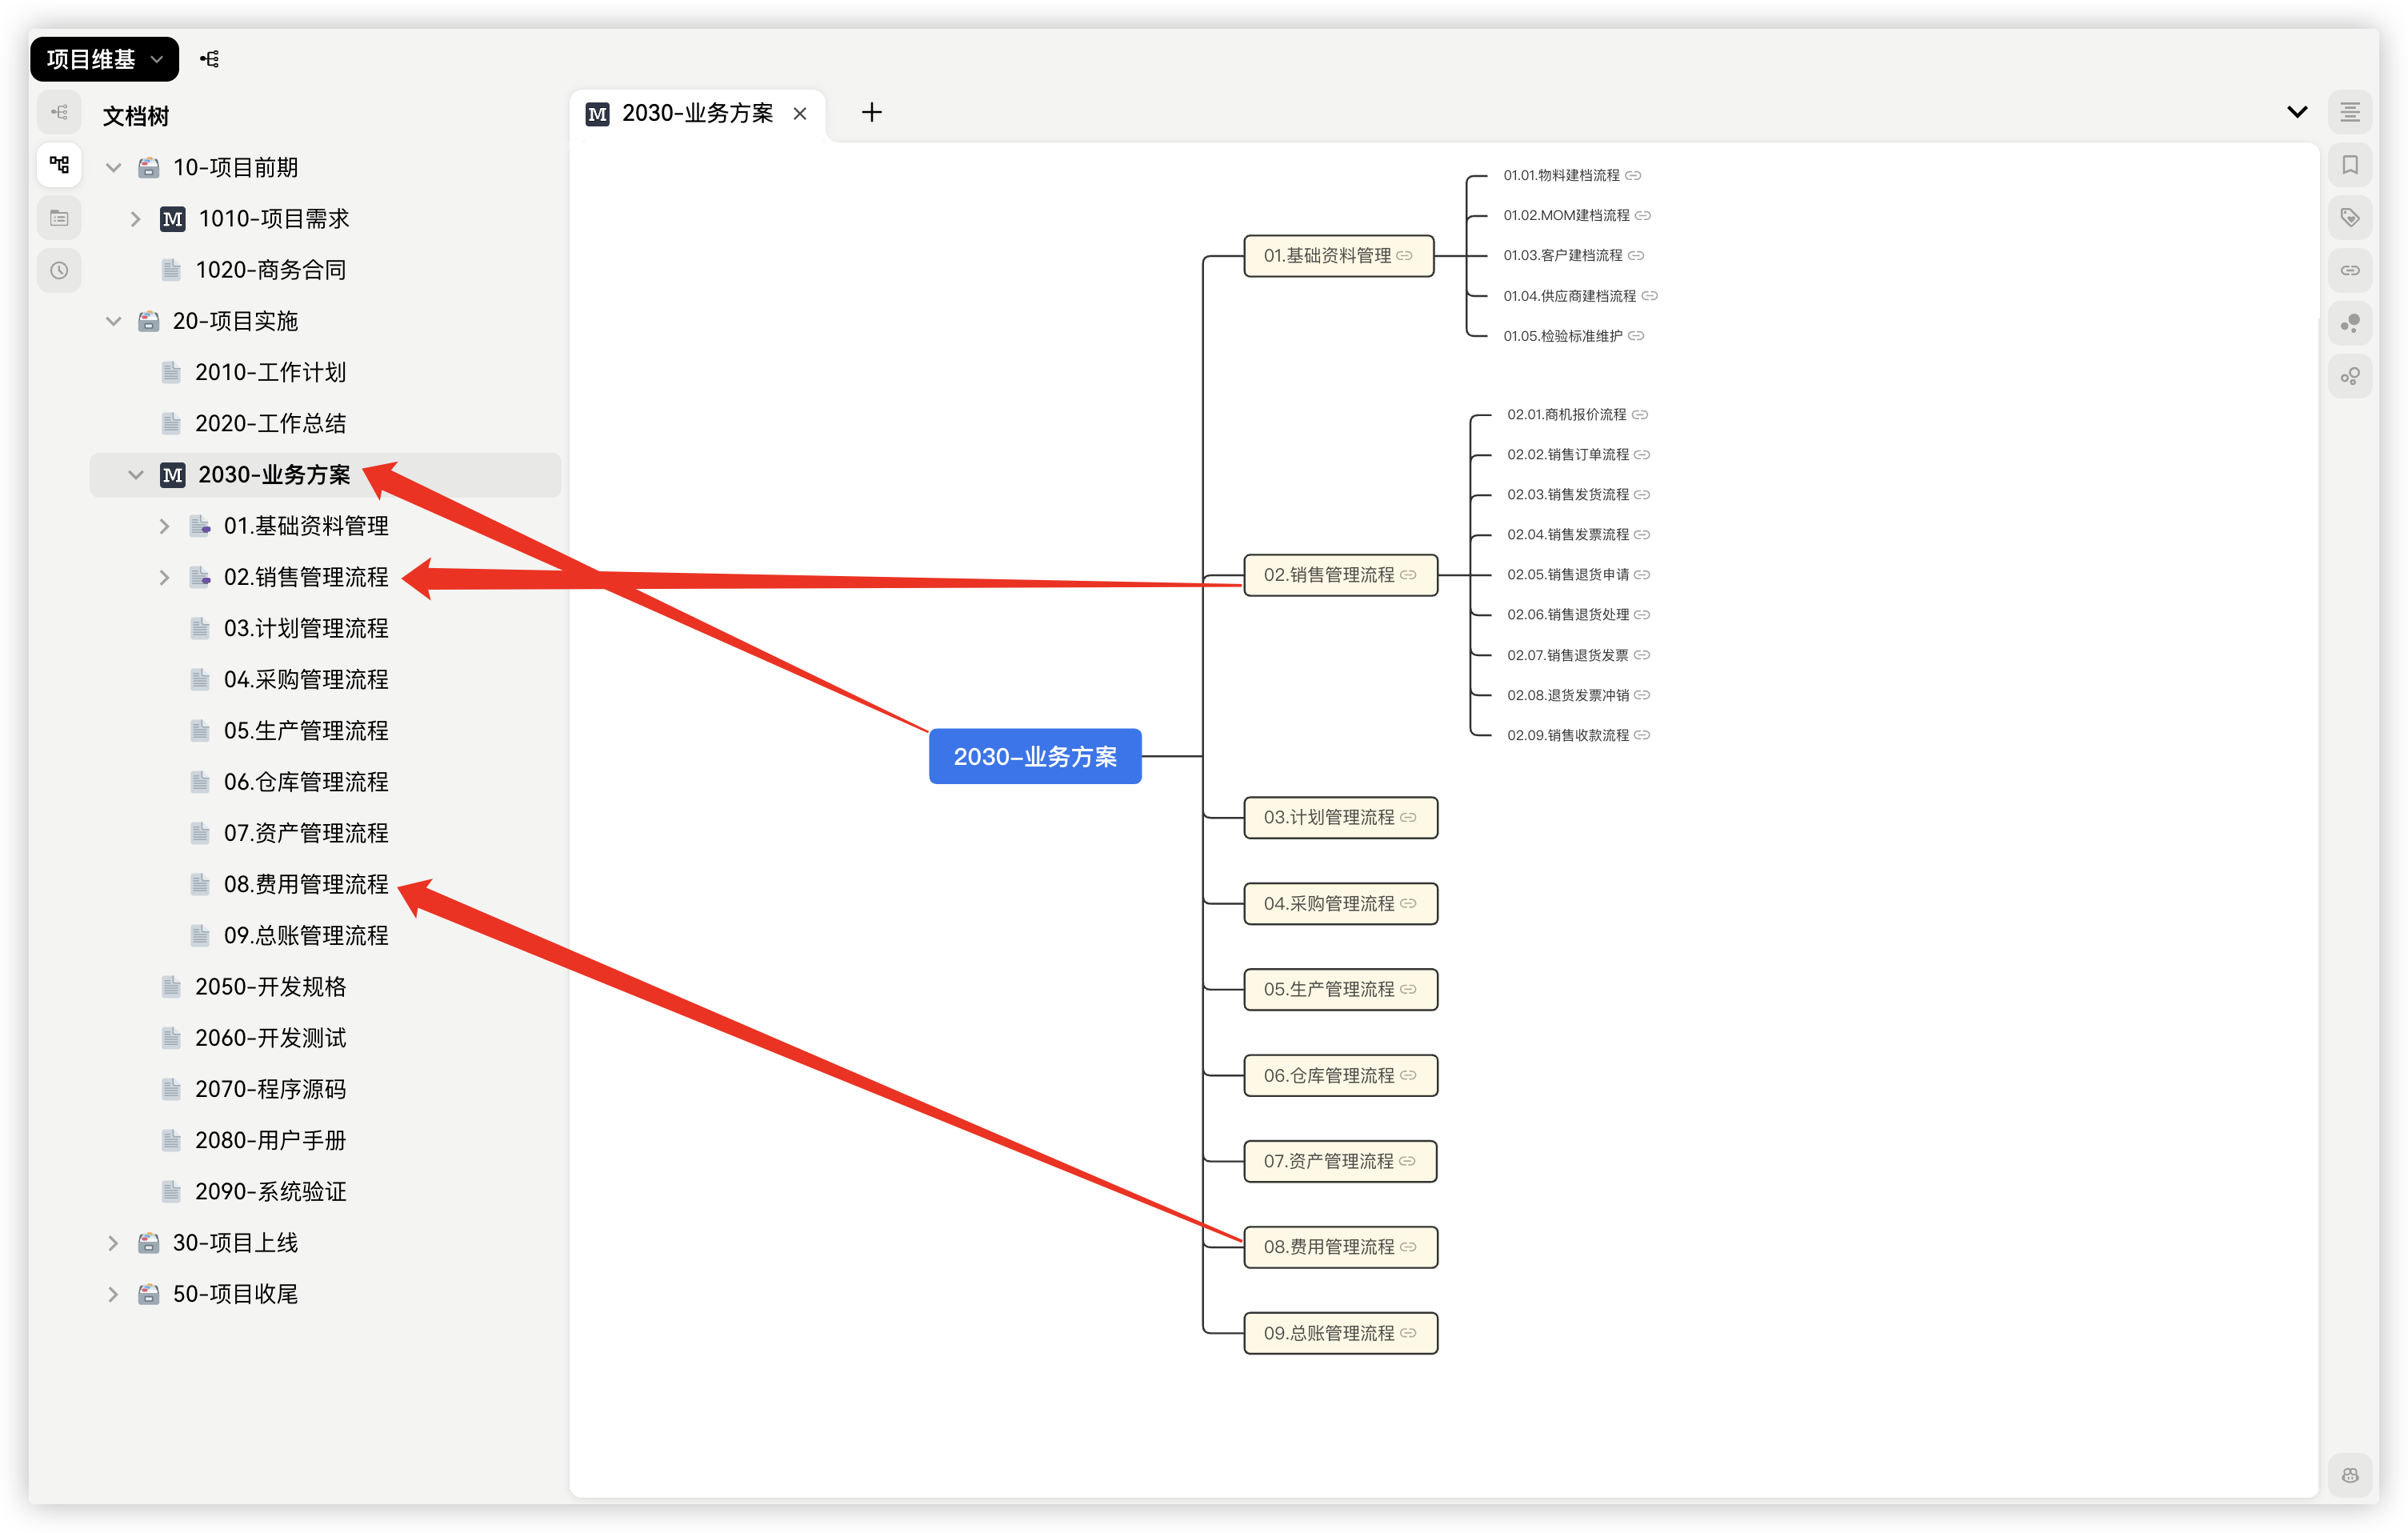Click the 08.费用管理流程 mind map node

[x=1328, y=1247]
